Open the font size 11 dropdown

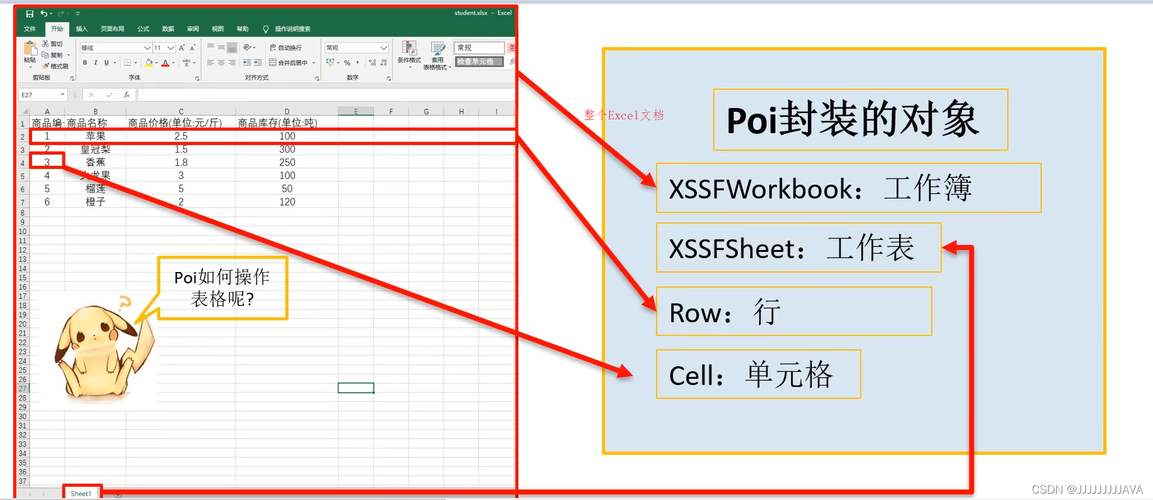[171, 48]
